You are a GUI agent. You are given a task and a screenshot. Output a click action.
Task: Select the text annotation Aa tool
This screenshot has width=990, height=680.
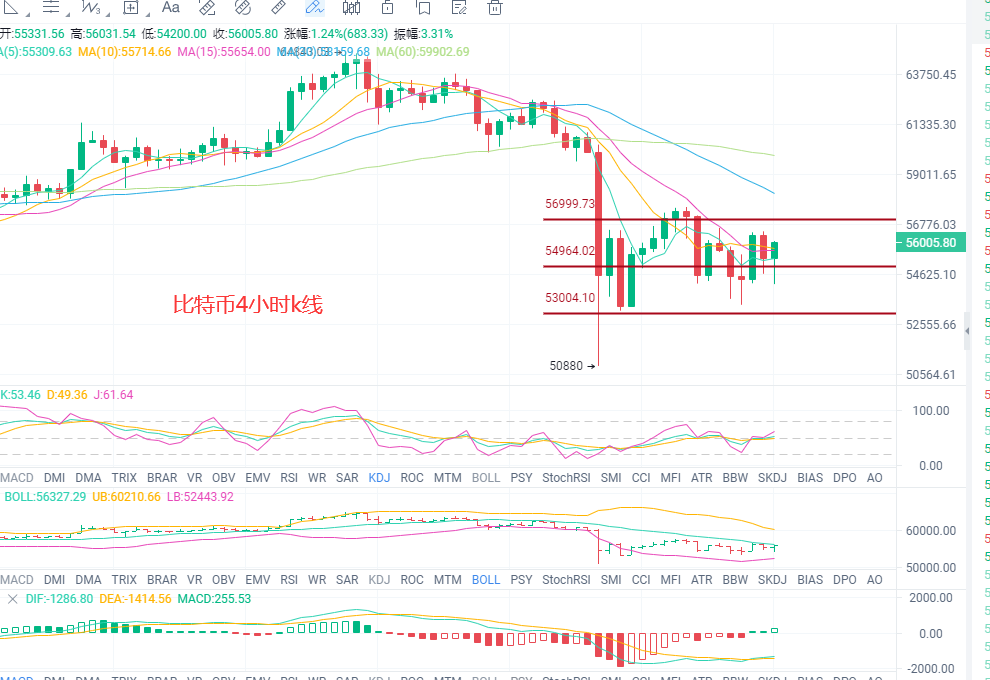(x=171, y=8)
